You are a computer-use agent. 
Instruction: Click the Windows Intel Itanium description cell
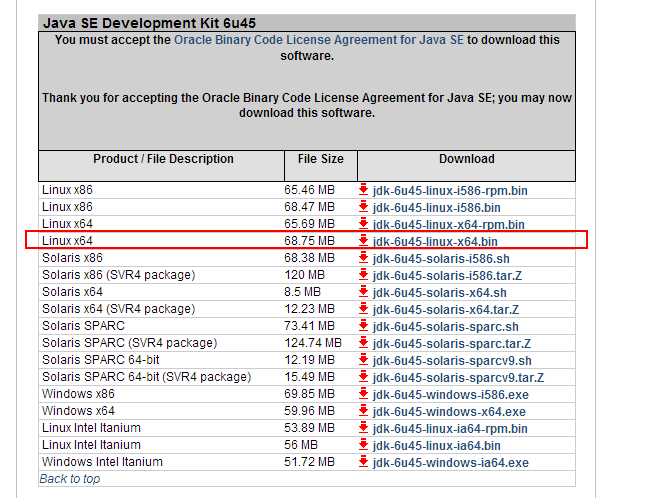(102, 462)
